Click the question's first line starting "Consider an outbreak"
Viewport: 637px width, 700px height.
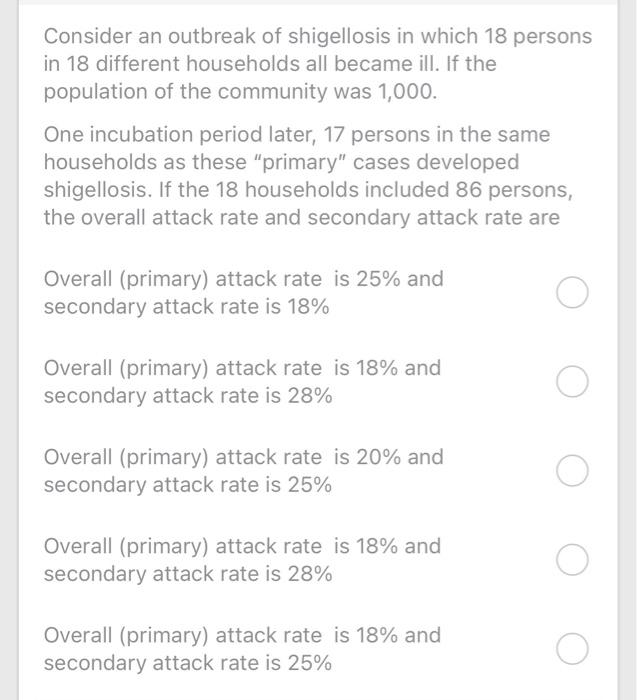pyautogui.click(x=318, y=37)
